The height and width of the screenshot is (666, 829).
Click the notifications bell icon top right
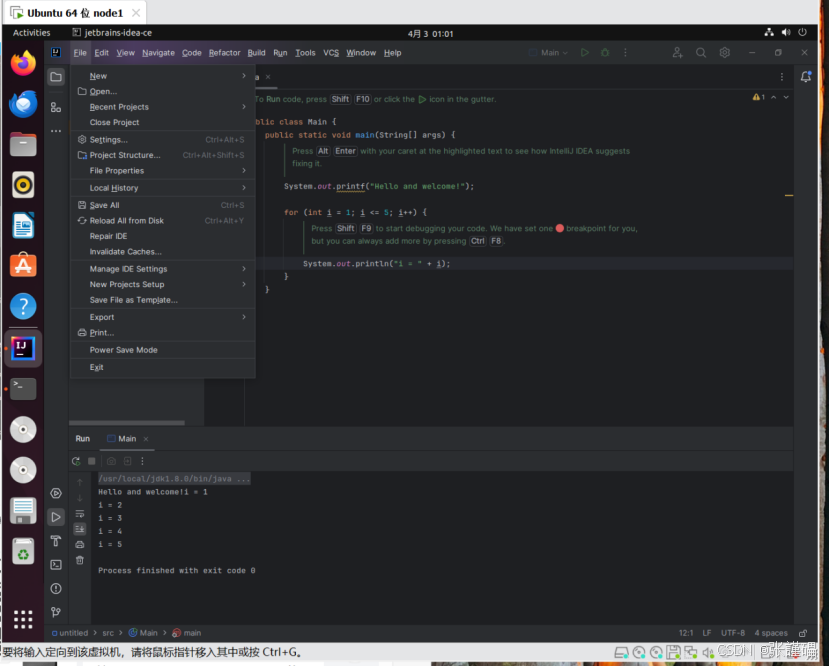807,76
